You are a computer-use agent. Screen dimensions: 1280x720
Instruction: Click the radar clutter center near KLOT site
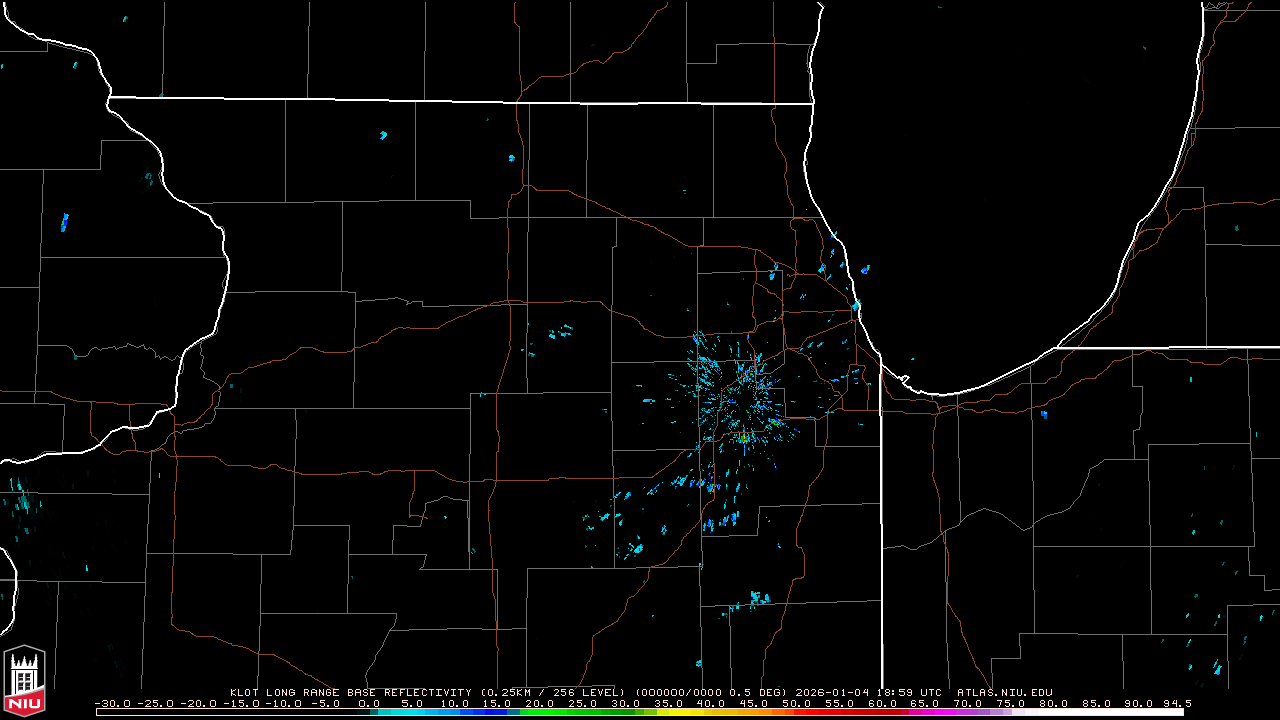point(735,393)
